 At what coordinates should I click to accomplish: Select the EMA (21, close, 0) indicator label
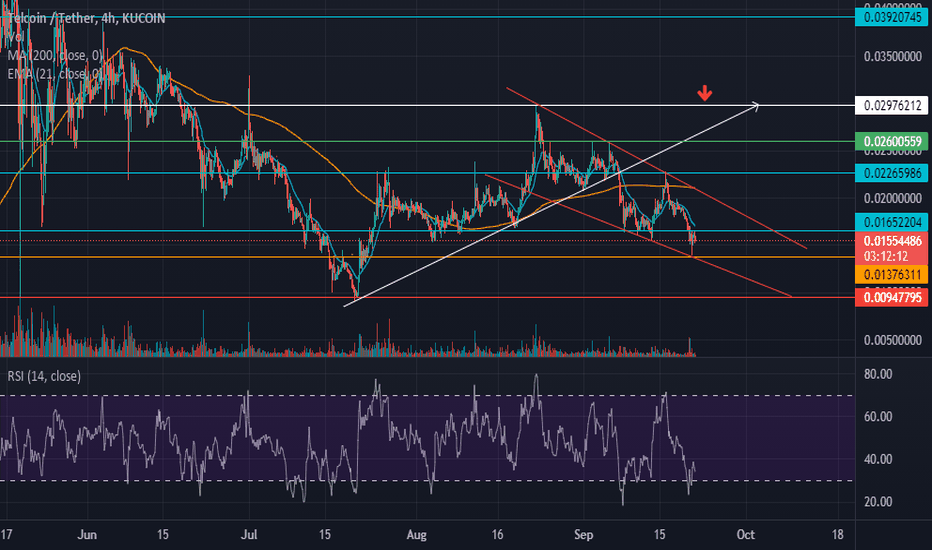55,74
